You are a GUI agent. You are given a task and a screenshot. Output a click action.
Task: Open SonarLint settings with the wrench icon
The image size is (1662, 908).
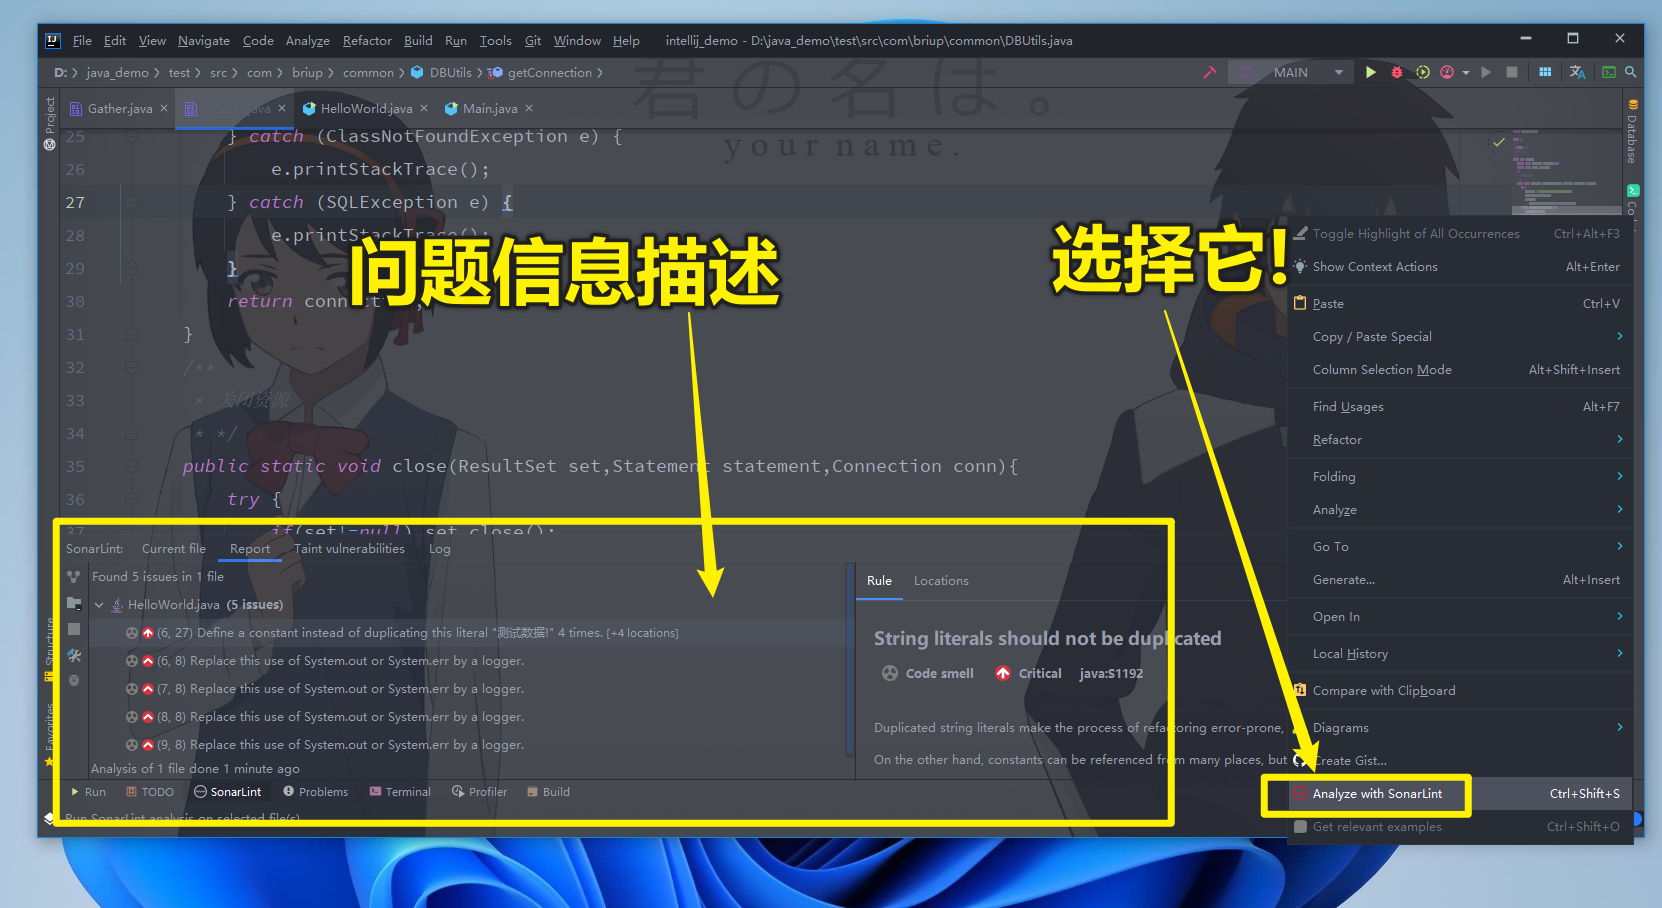(x=74, y=655)
